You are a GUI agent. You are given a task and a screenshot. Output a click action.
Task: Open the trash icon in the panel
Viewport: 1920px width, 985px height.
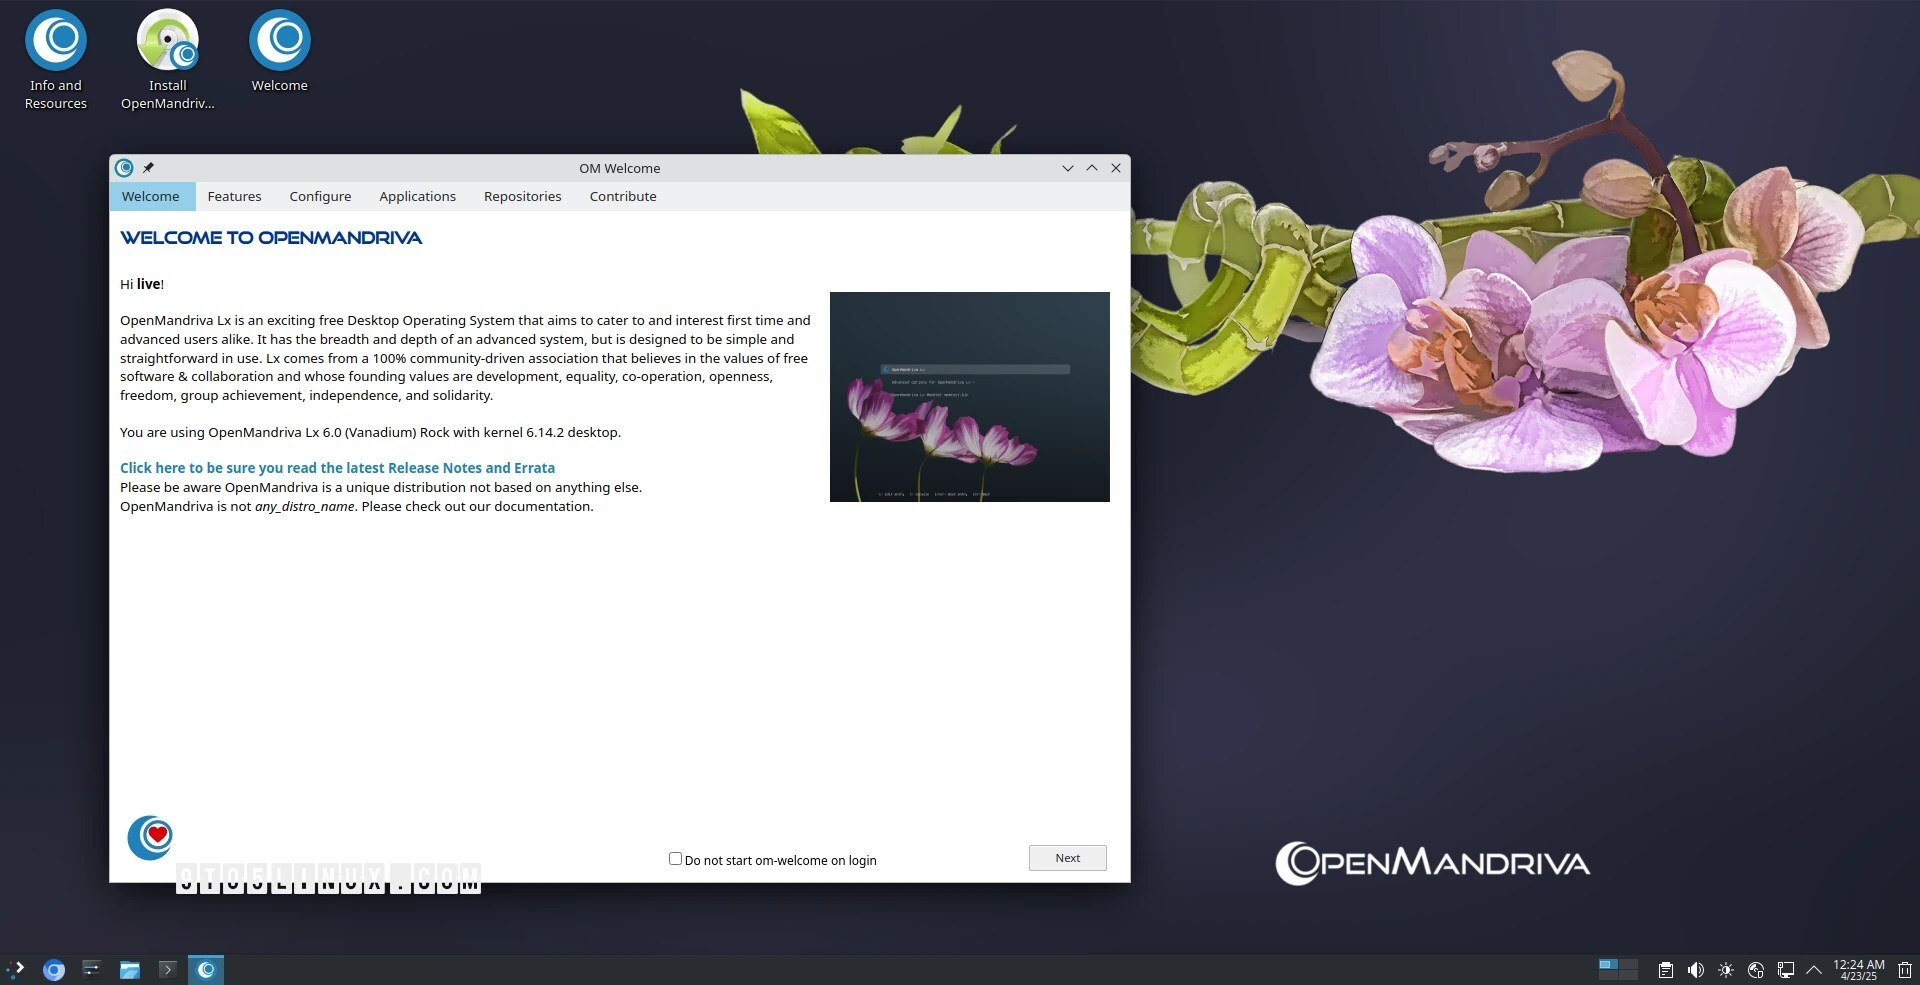1905,970
